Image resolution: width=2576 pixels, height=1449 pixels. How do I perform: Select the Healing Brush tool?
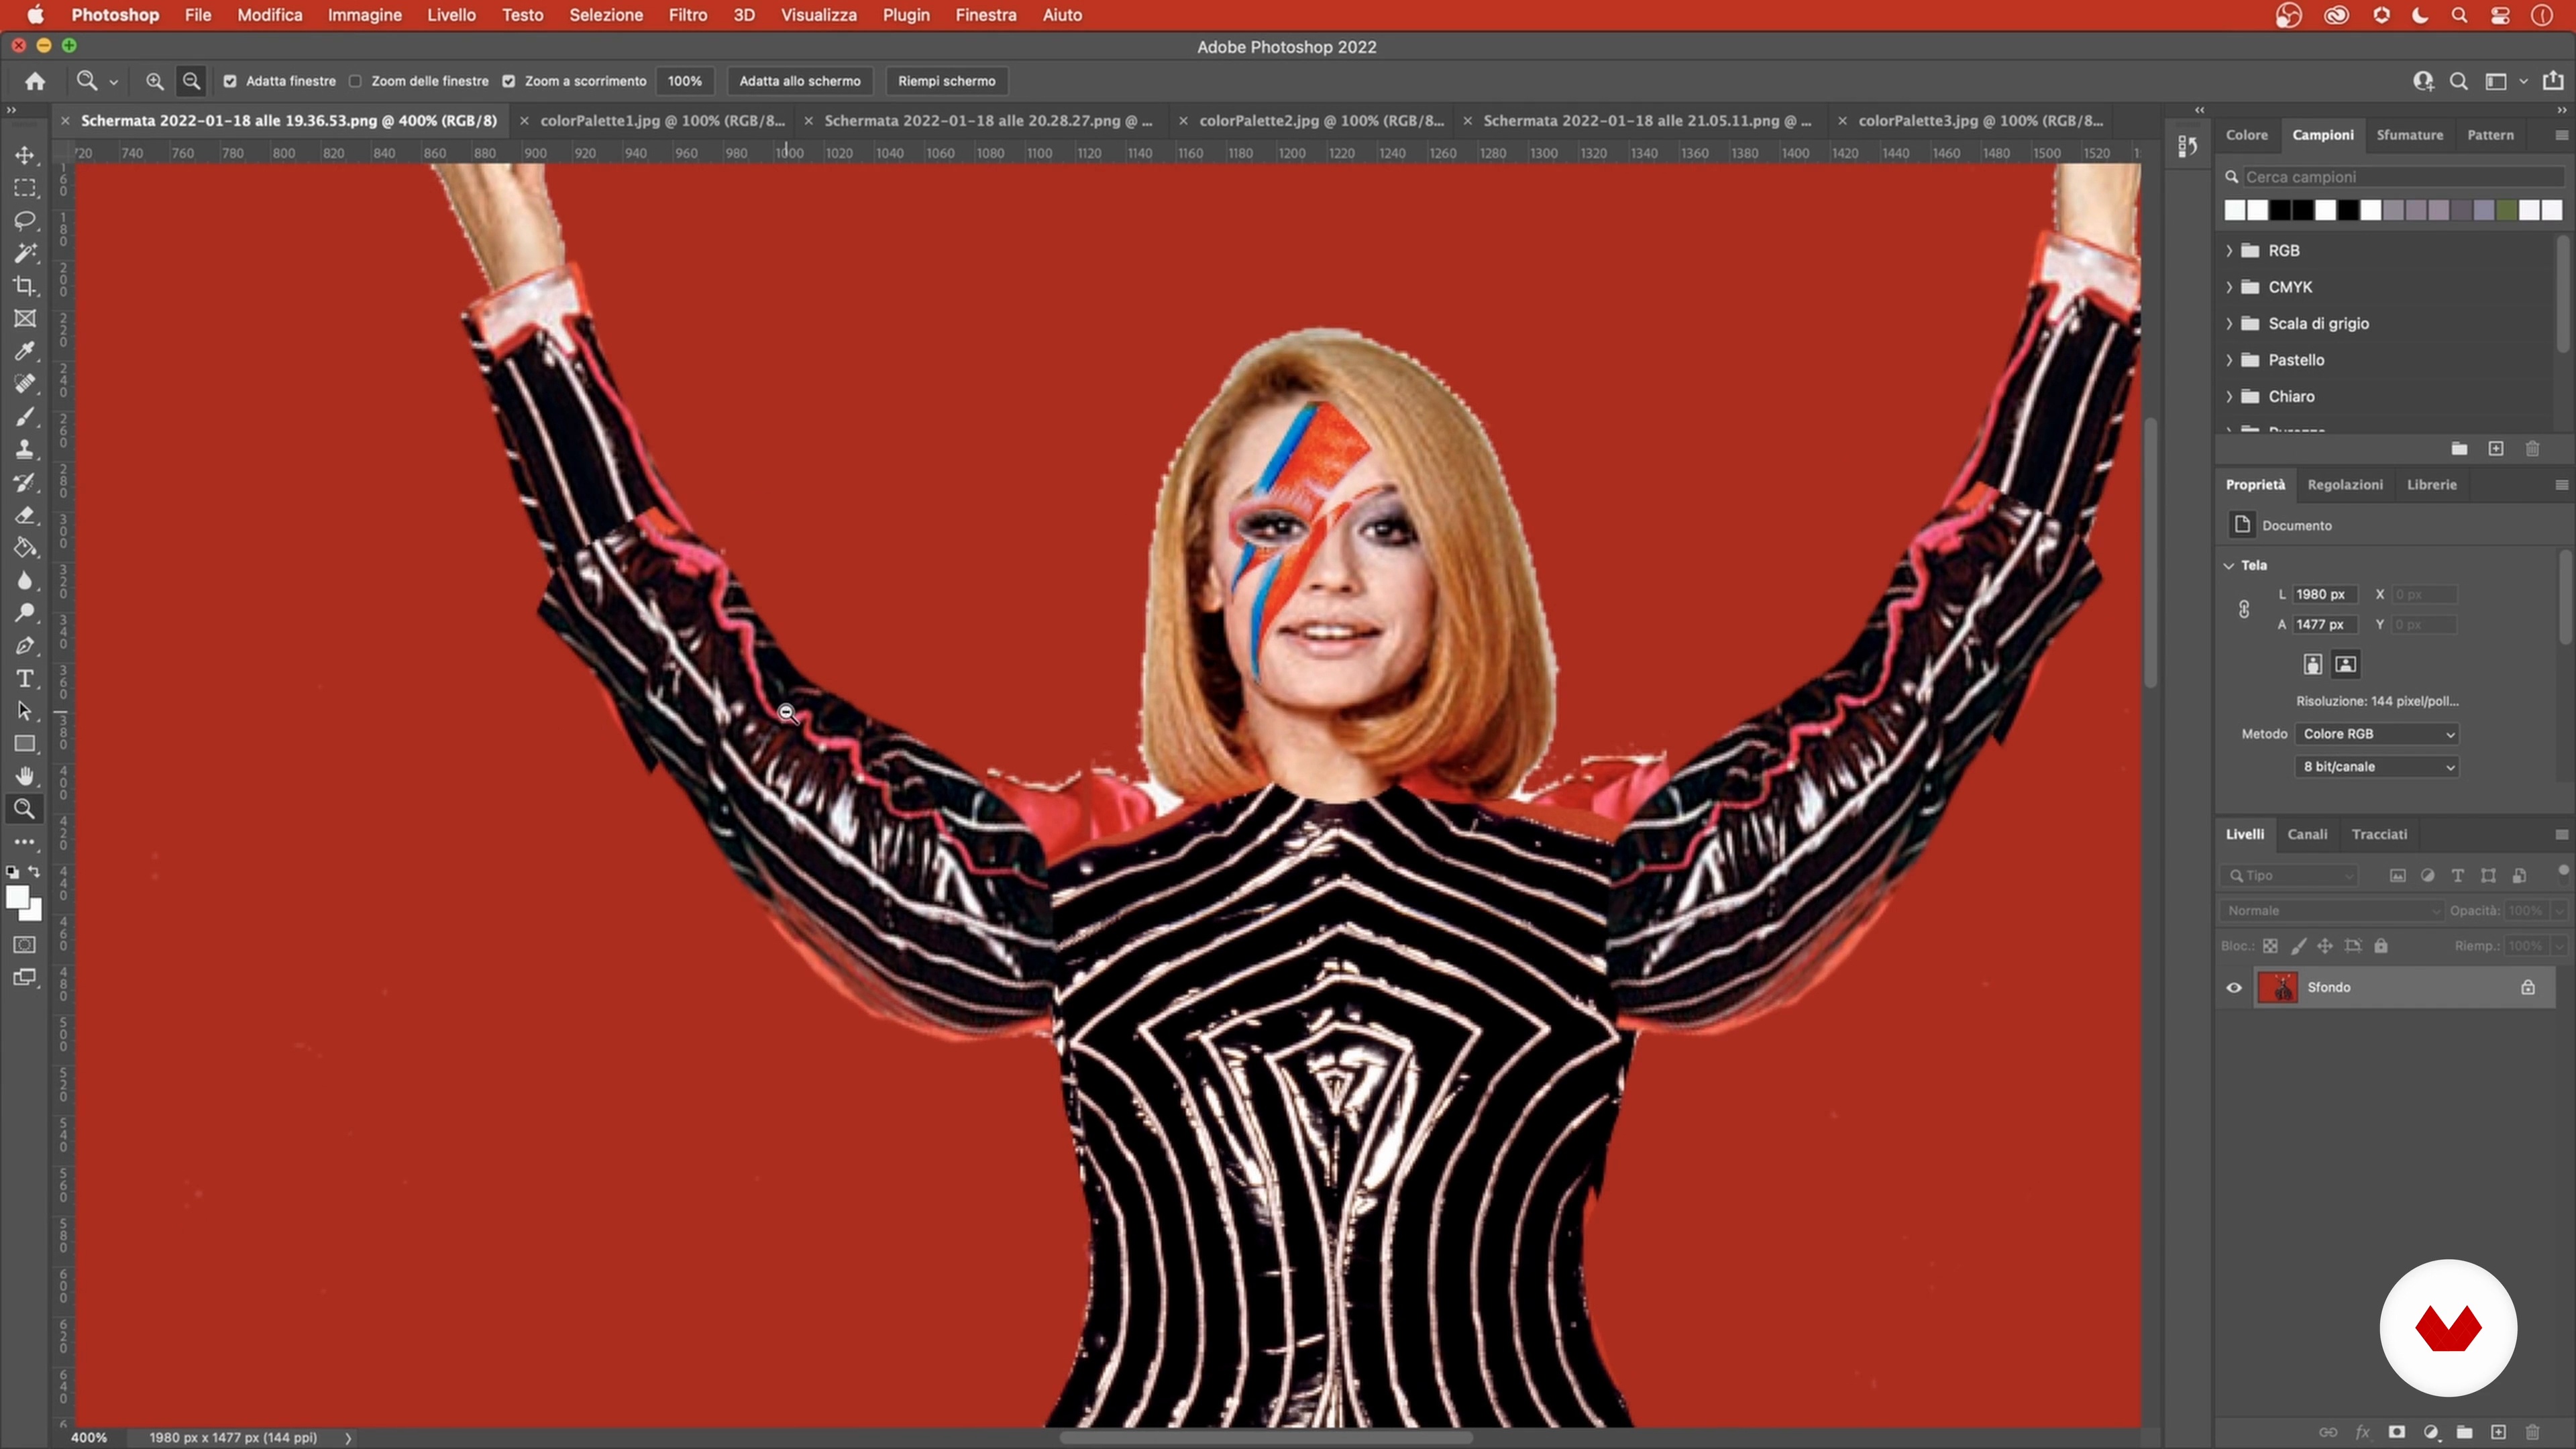click(x=25, y=384)
